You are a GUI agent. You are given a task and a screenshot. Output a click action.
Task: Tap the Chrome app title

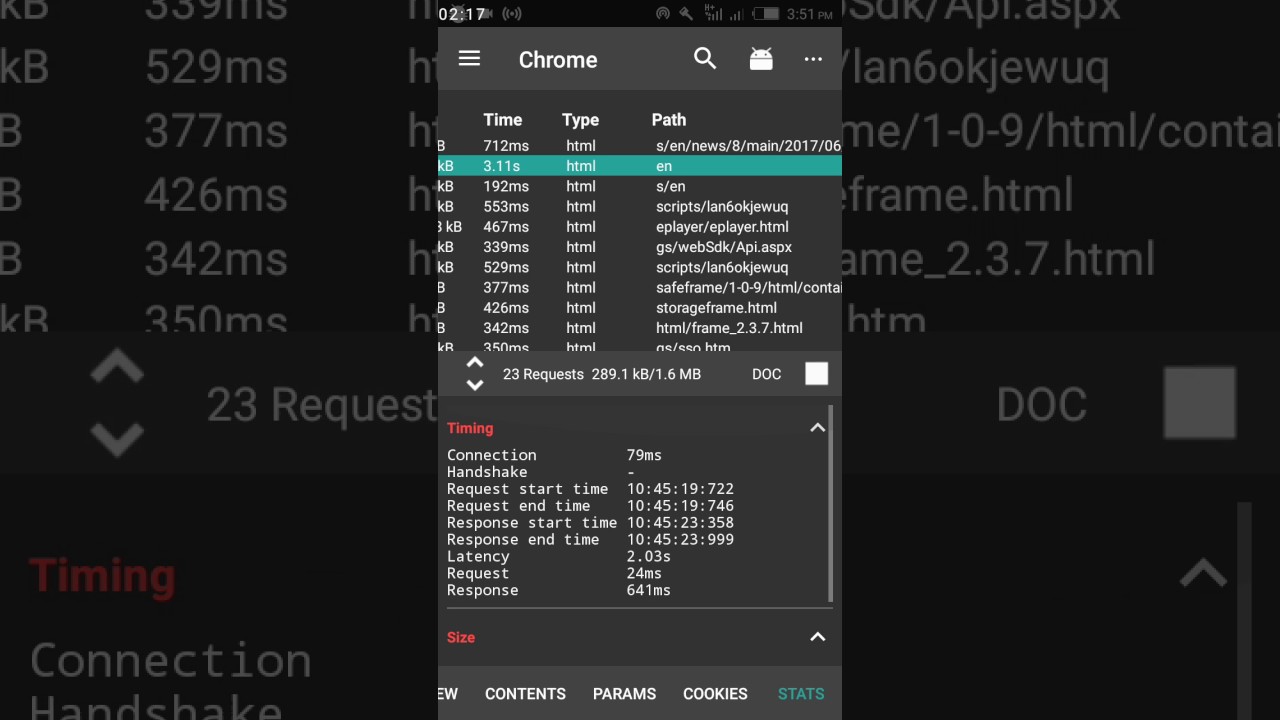pos(558,60)
